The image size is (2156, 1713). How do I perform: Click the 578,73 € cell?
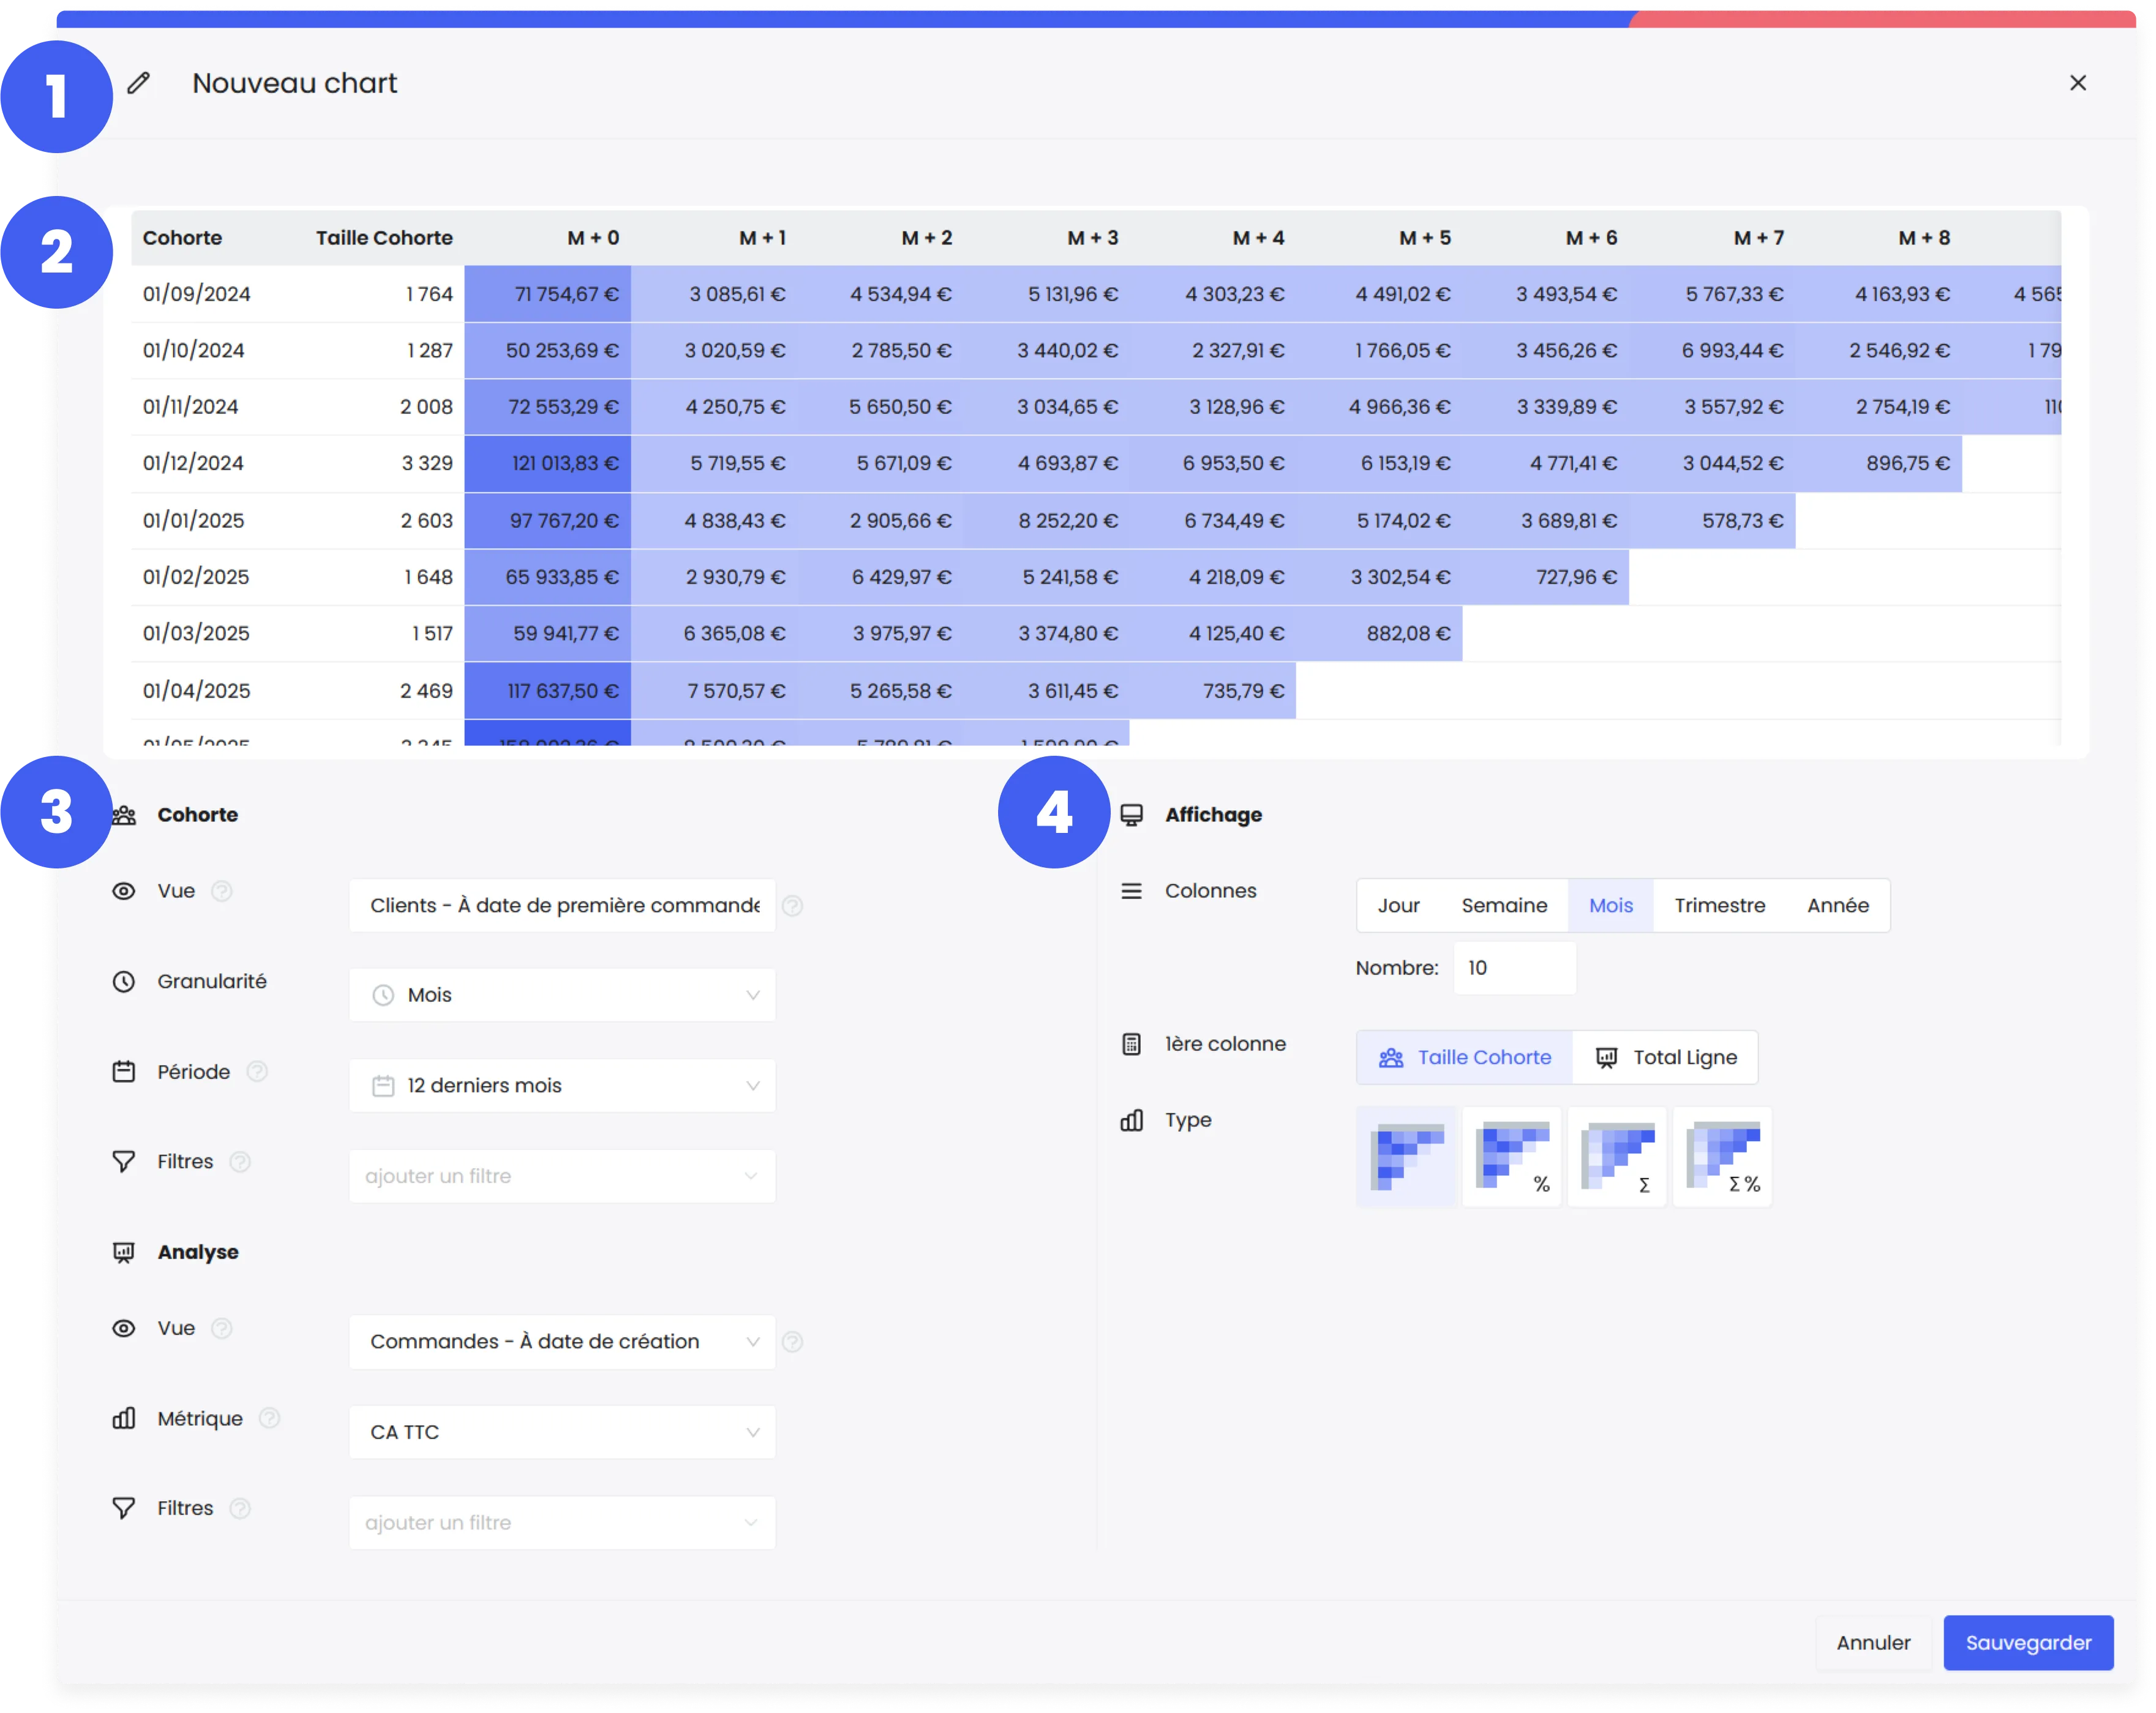tap(1713, 521)
